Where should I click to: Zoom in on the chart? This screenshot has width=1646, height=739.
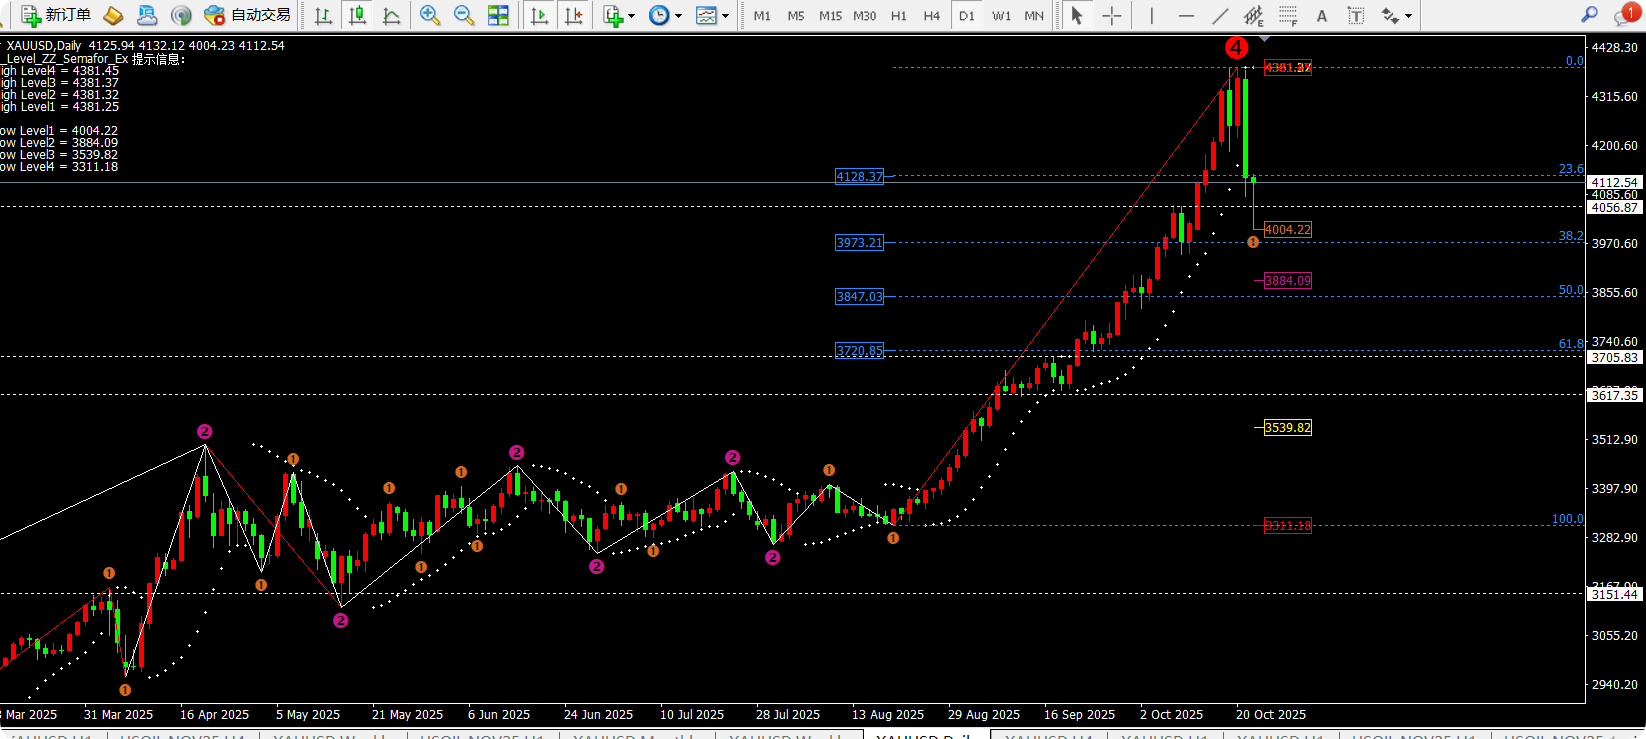click(430, 16)
